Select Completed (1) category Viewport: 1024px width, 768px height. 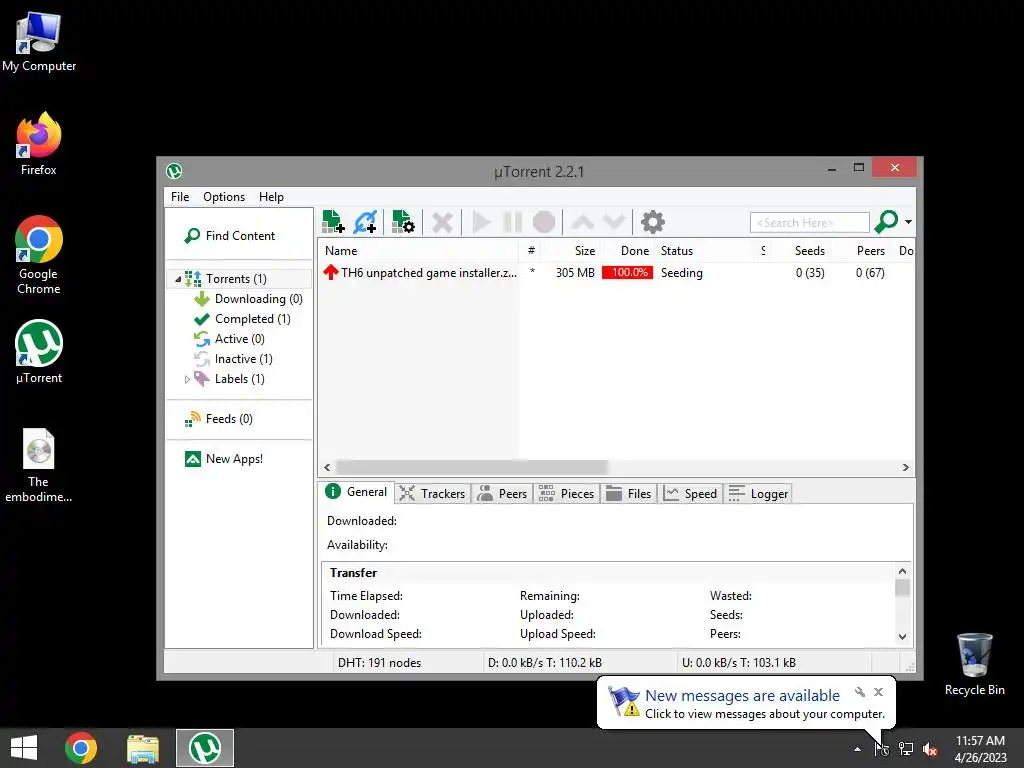(242, 319)
